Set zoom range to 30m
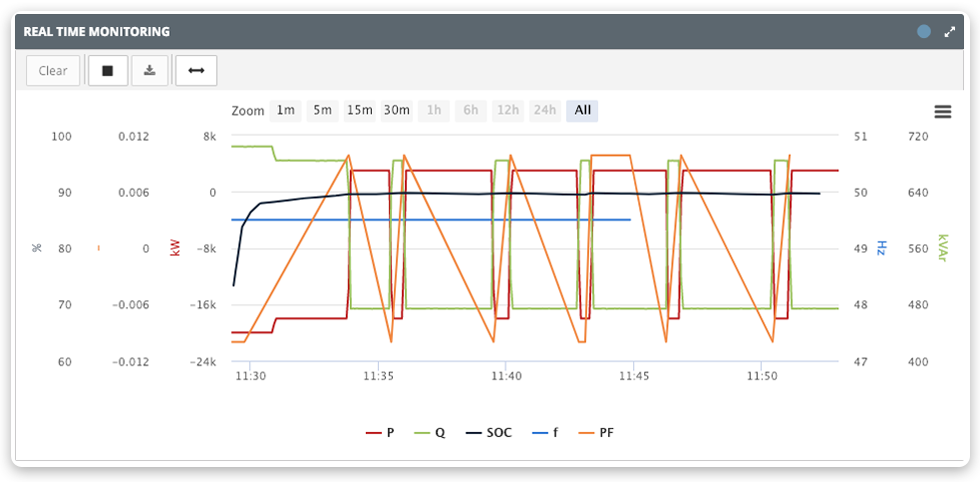The width and height of the screenshot is (980, 482). click(x=397, y=111)
